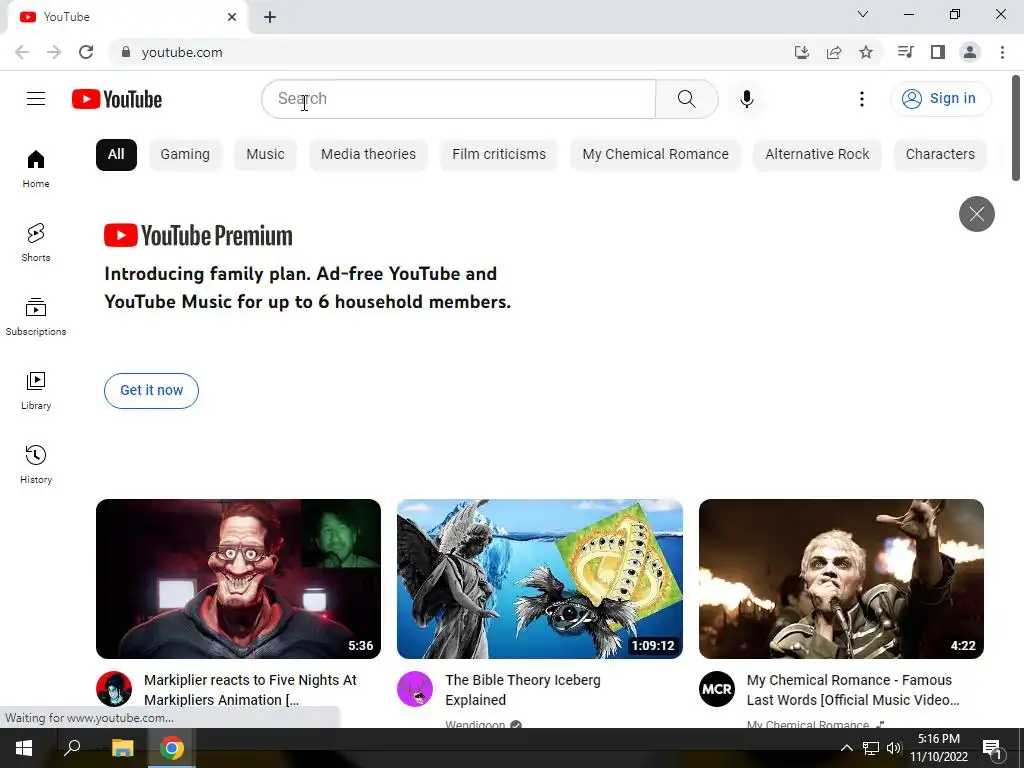Open Wendigoon channel avatar
The height and width of the screenshot is (768, 1024).
415,689
